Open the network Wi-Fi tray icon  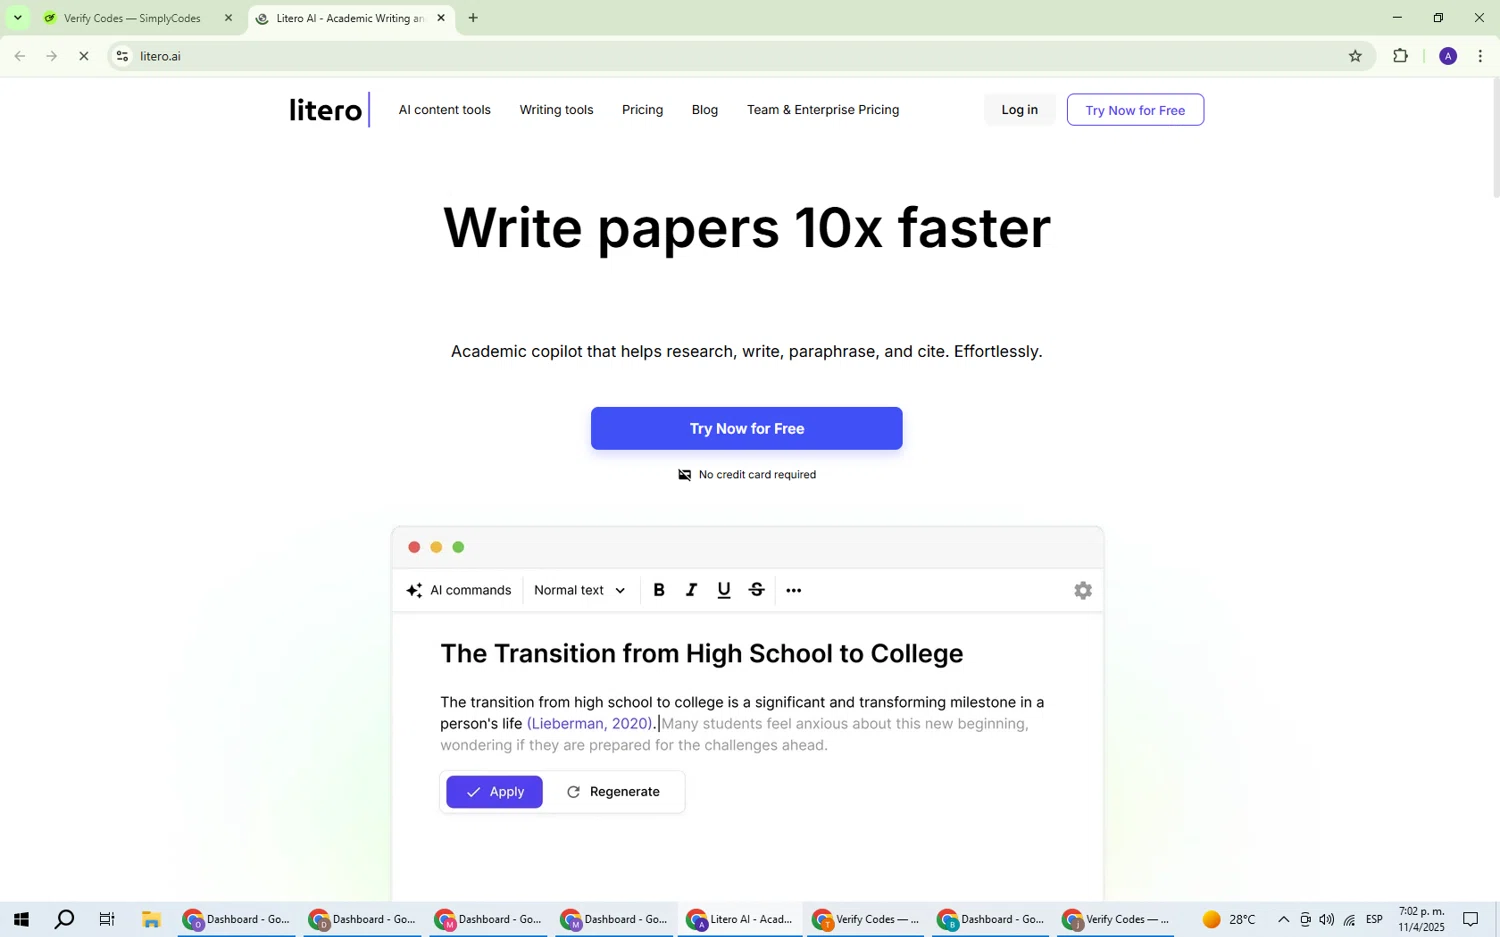coord(1349,920)
